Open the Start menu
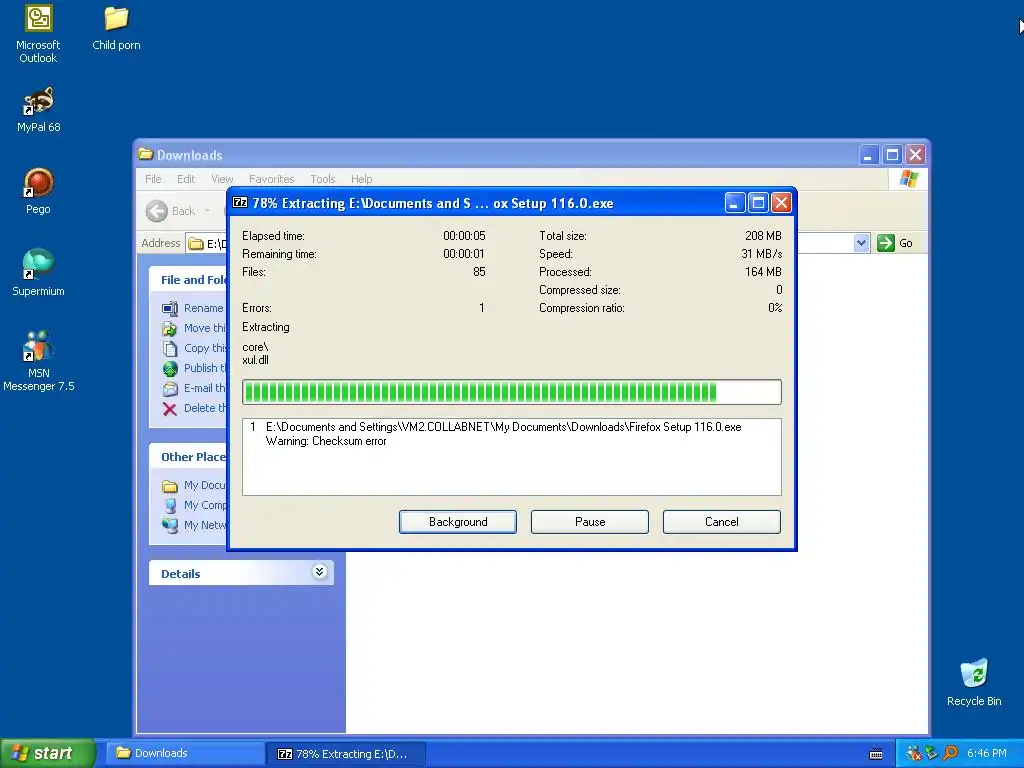This screenshot has height=768, width=1024. coord(47,754)
